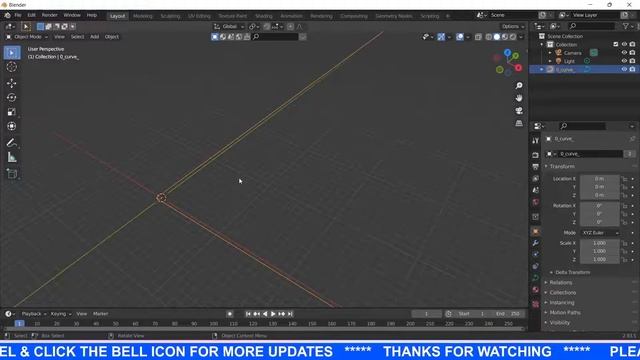Open the Edit menu
This screenshot has height=360, width=640.
click(x=31, y=16)
